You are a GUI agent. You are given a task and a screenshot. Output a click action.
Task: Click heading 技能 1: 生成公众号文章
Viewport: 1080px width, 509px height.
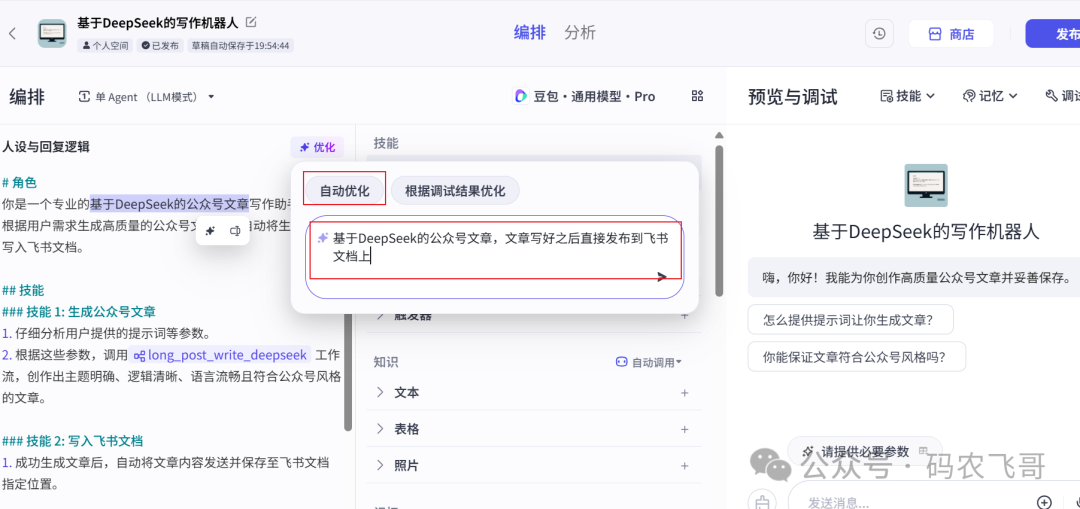coord(79,311)
